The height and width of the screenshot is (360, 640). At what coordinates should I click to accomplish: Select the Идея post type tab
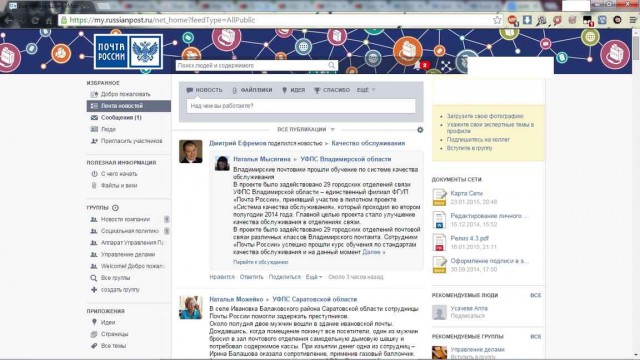coord(293,90)
